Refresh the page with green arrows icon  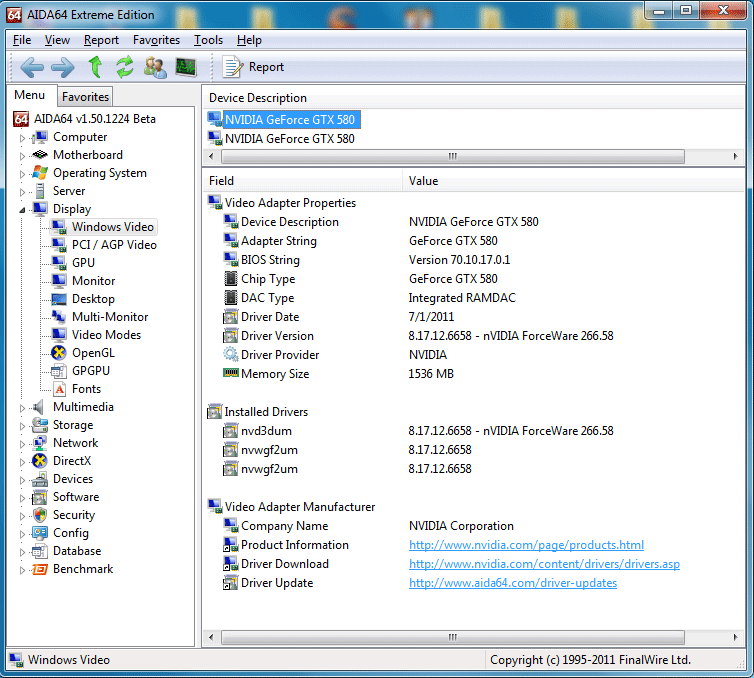(x=125, y=67)
